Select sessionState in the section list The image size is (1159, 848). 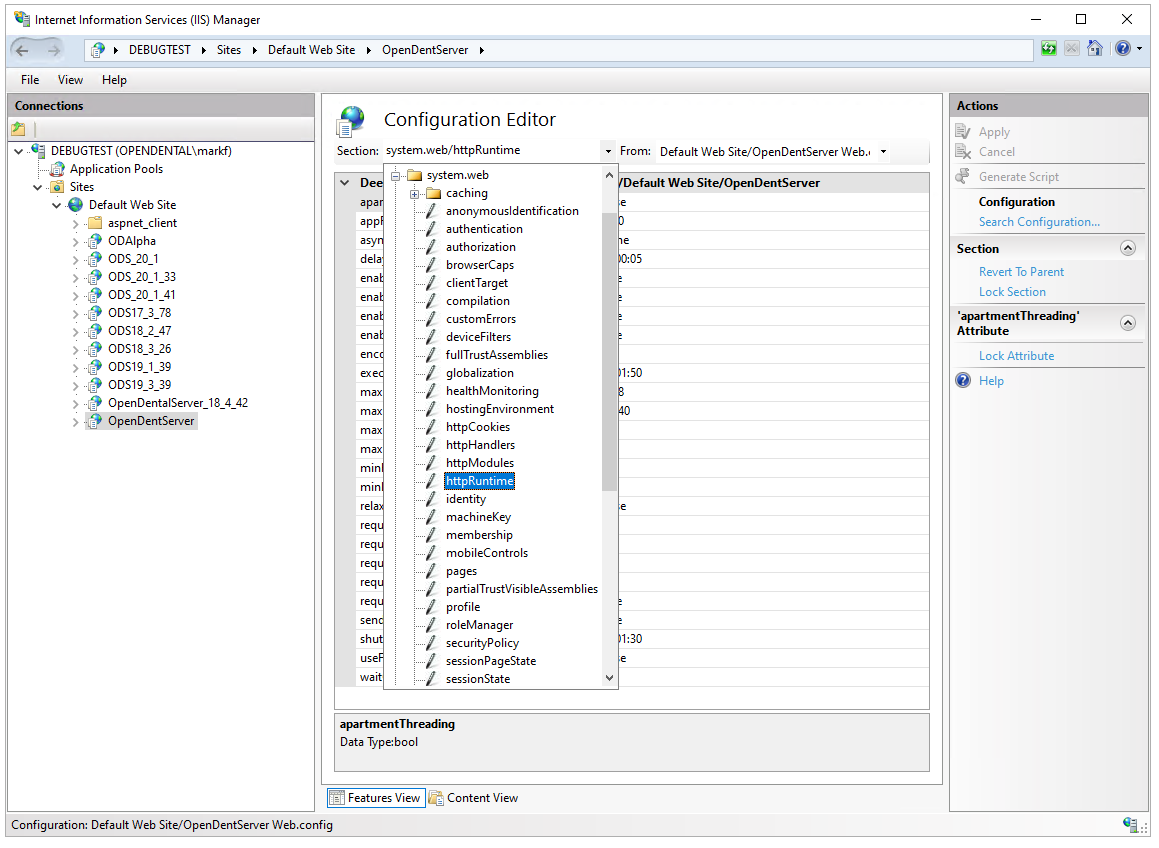coord(477,679)
